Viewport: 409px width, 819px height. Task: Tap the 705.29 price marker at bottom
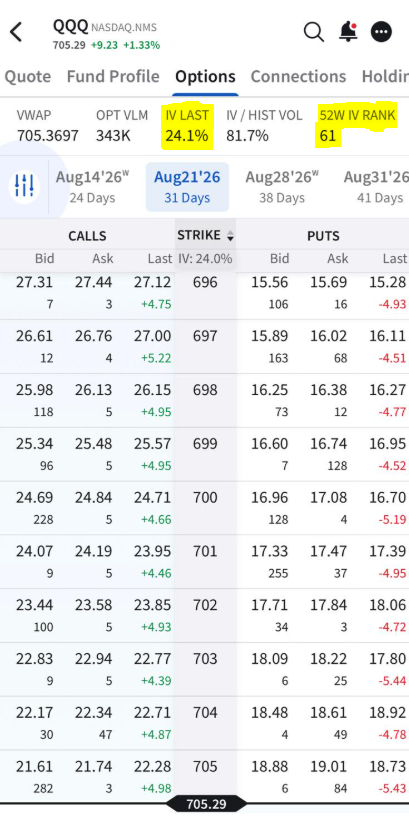[x=206, y=804]
